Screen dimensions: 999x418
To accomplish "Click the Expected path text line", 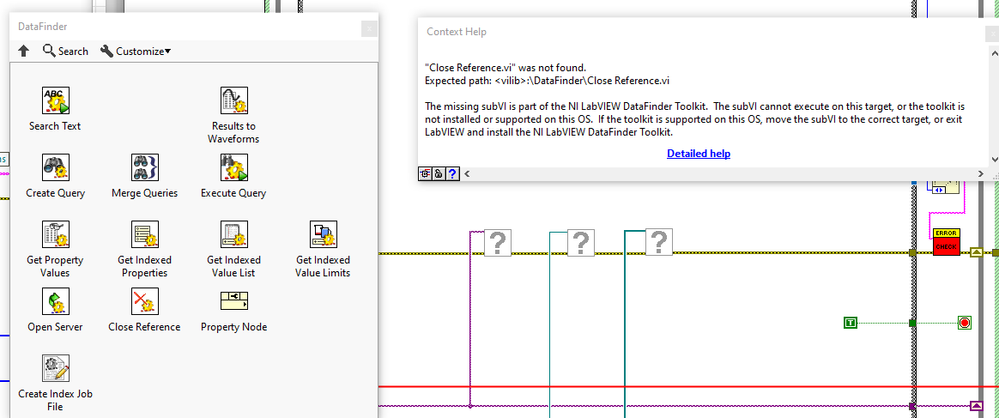I will pyautogui.click(x=547, y=81).
